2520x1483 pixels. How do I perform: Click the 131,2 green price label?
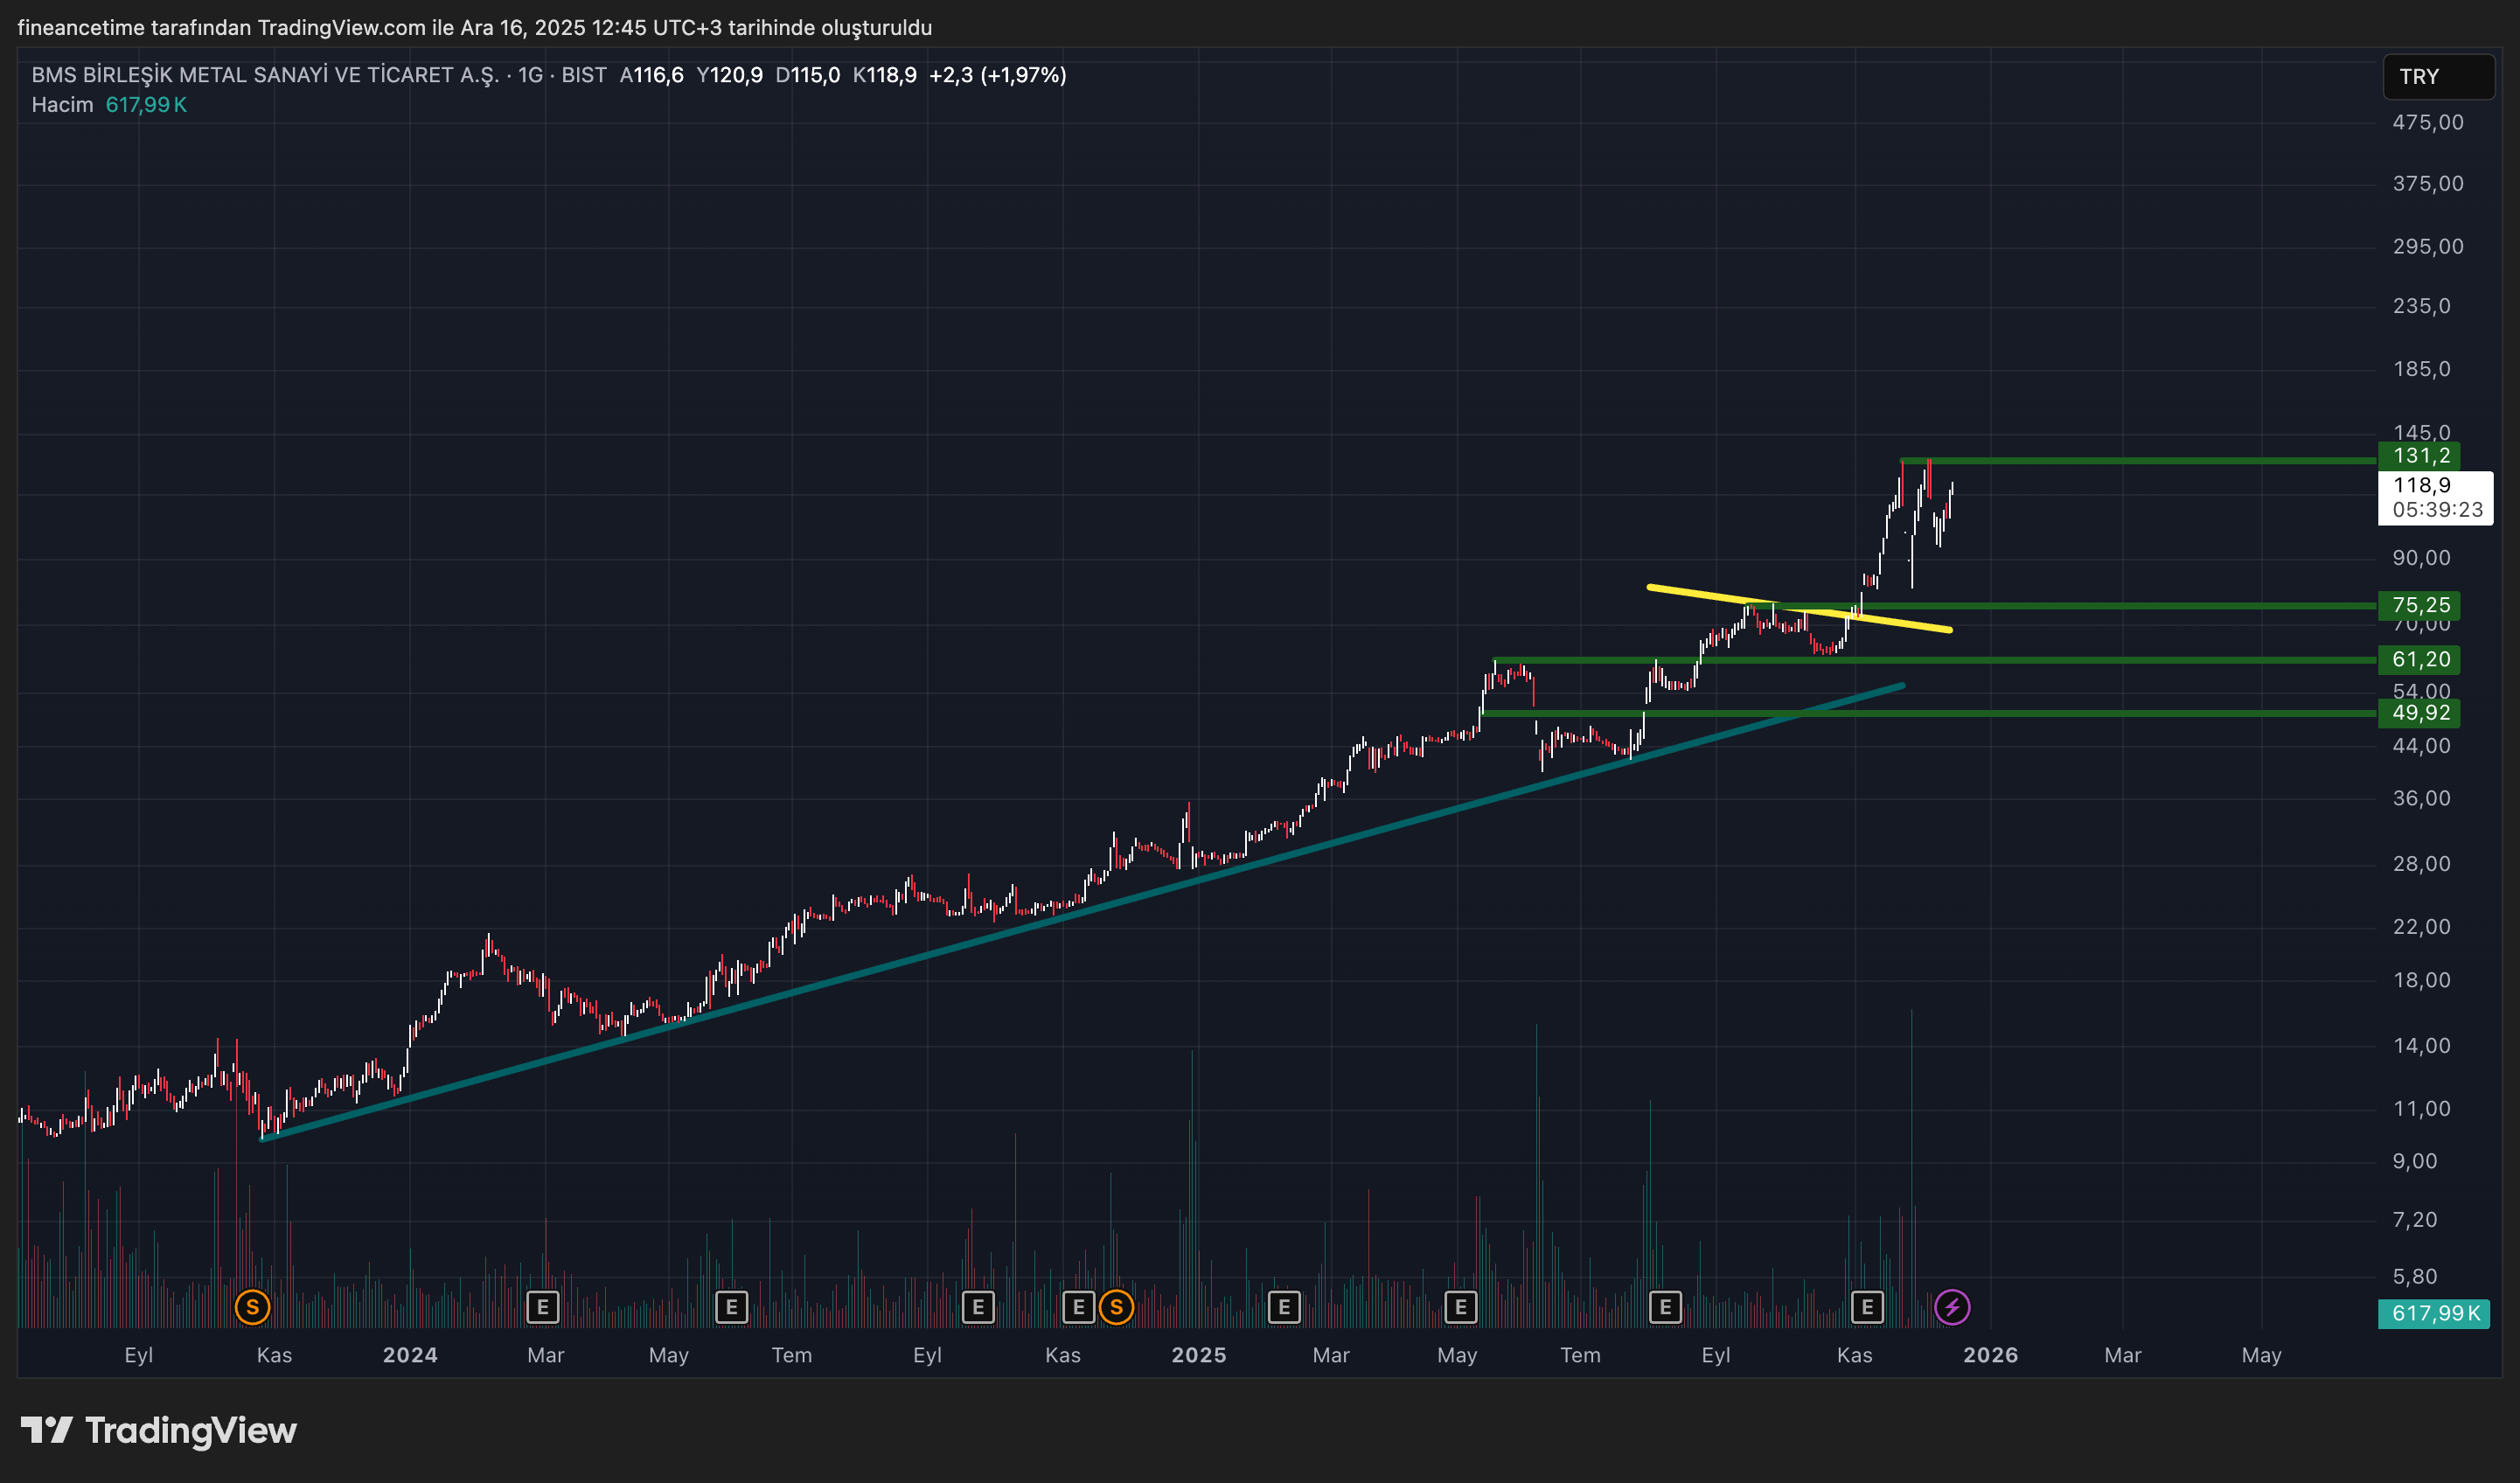click(x=2420, y=456)
